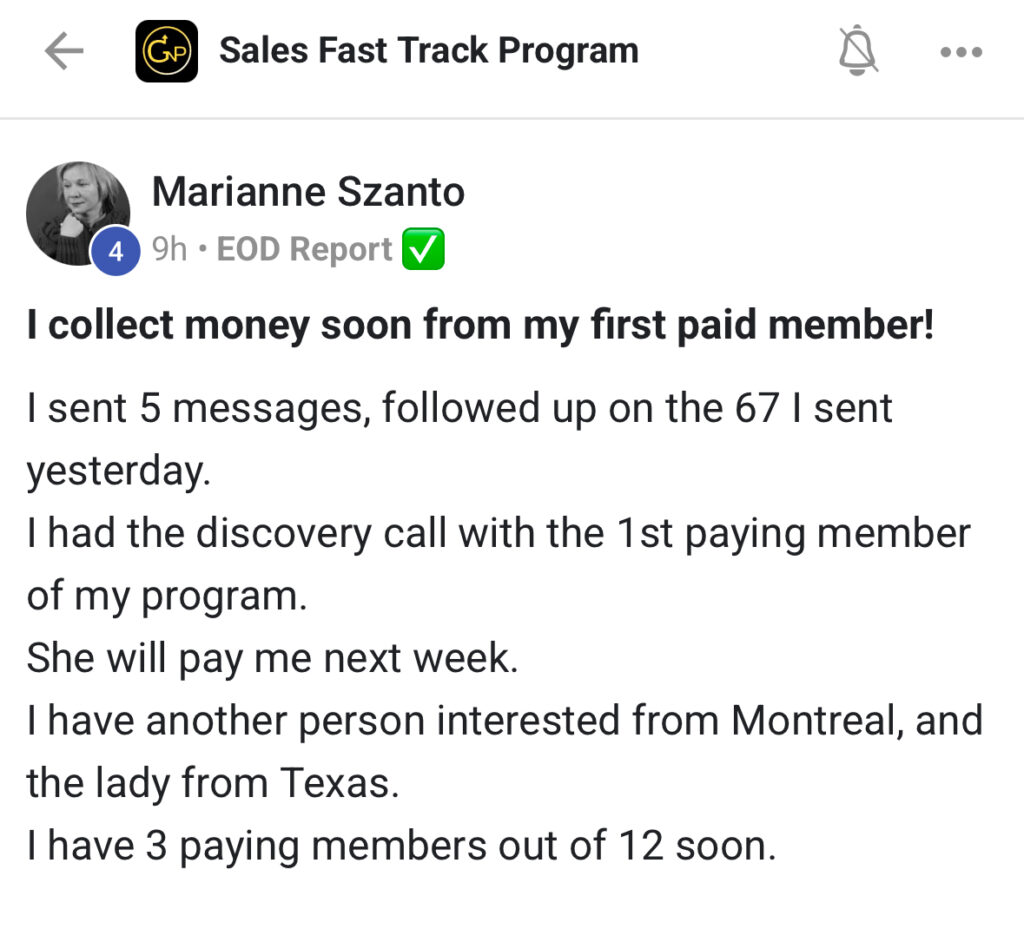1024x929 pixels.
Task: Click the "I sent 5 messages" line
Action: coord(459,409)
